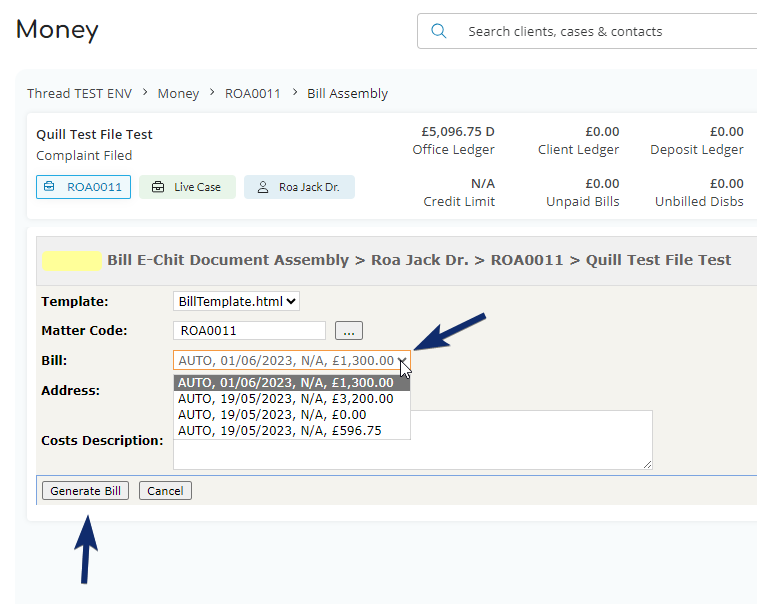
Task: Click the Generate Bill button
Action: tap(85, 491)
